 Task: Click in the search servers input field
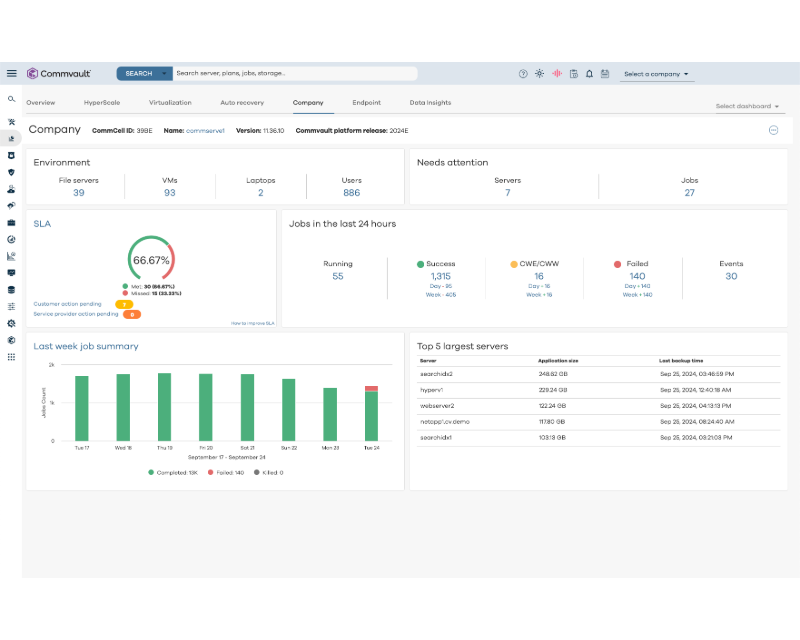pyautogui.click(x=295, y=73)
